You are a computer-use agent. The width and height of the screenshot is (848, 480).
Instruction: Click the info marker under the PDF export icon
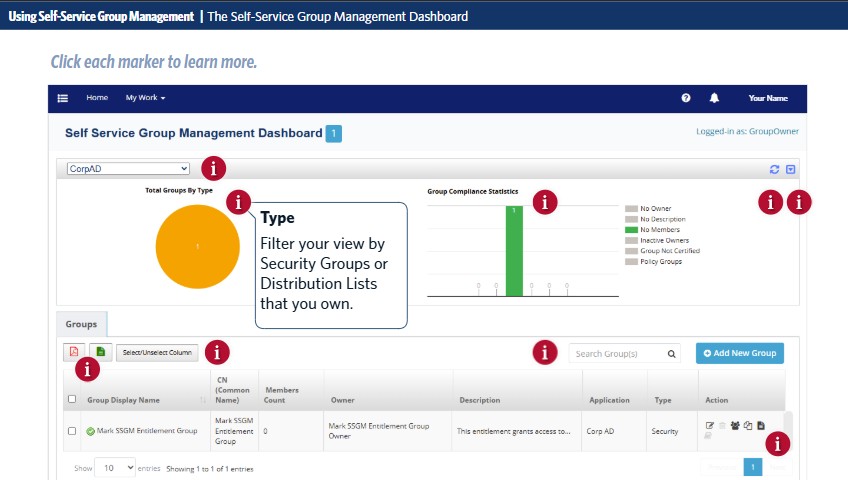coord(87,370)
